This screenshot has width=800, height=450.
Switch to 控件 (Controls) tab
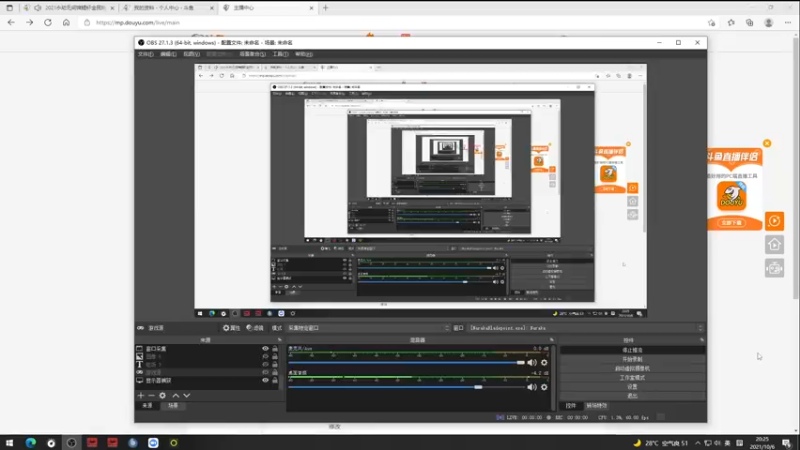click(x=571, y=406)
